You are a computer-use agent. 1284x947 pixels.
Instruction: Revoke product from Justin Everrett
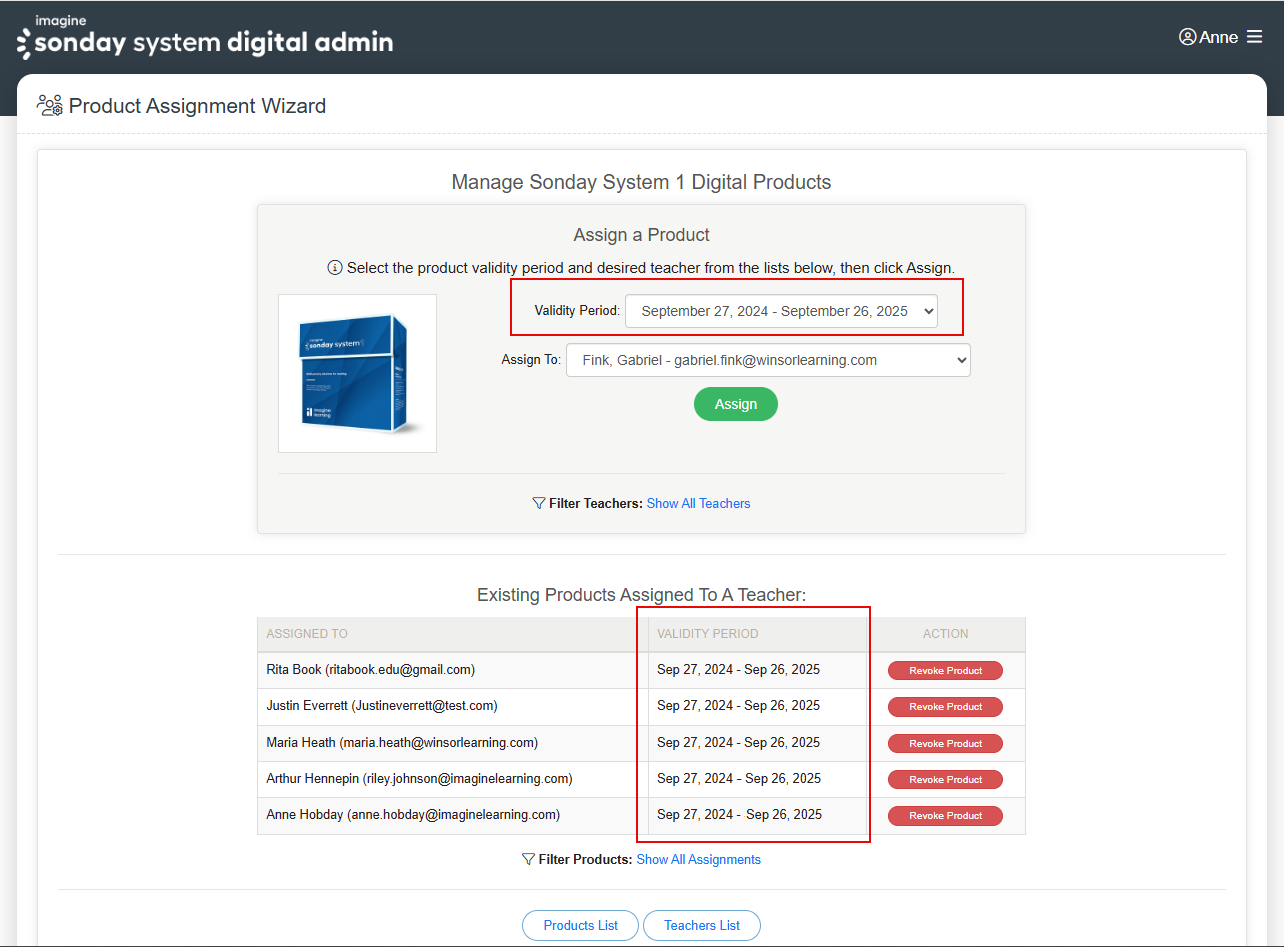[x=945, y=707]
